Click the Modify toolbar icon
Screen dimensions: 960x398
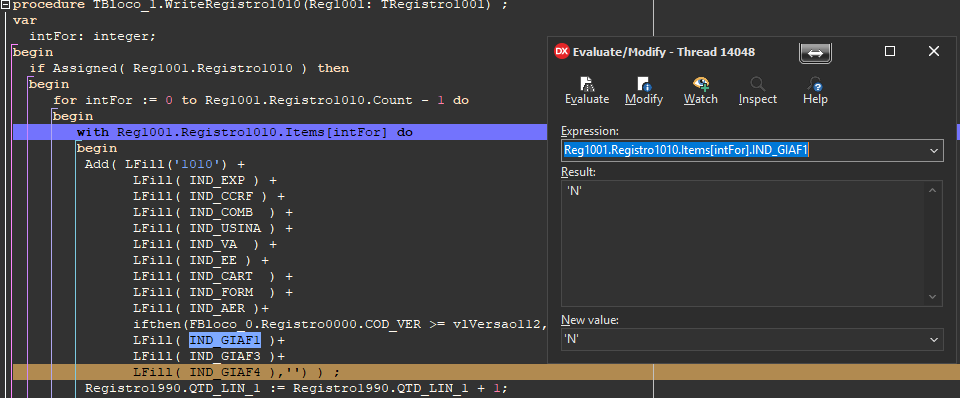[643, 84]
